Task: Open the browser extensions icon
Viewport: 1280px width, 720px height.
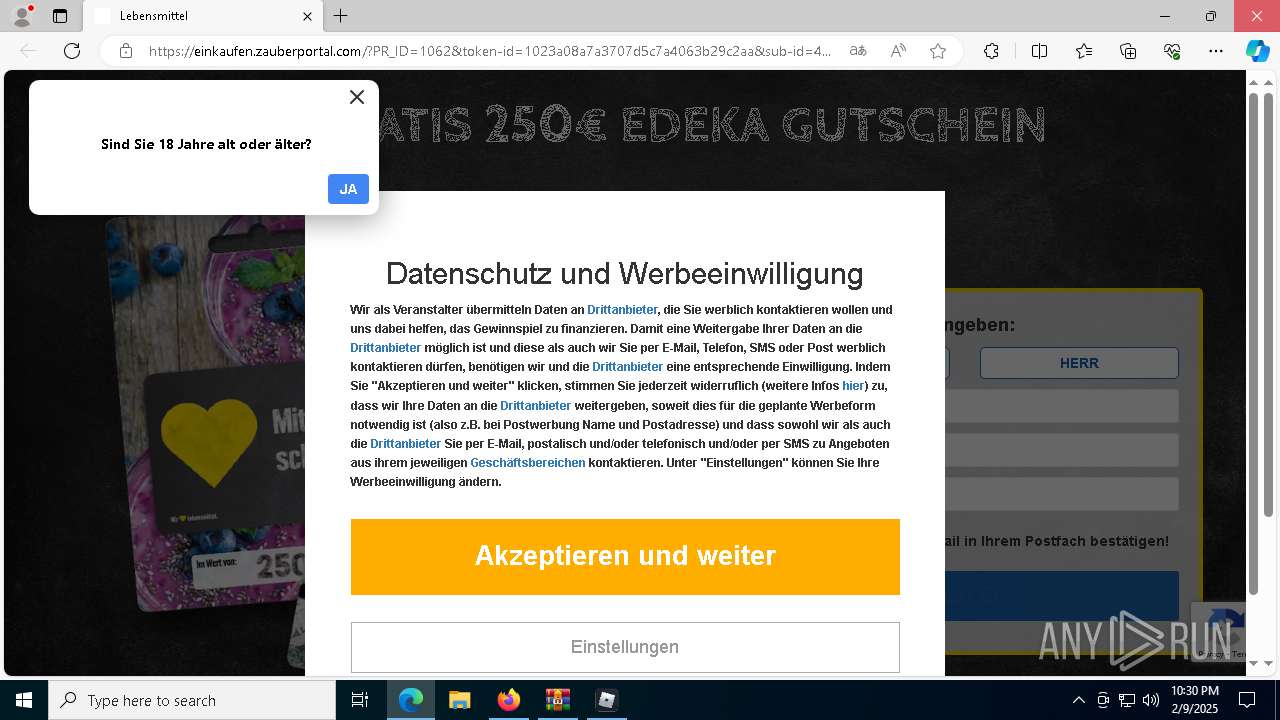Action: (991, 51)
